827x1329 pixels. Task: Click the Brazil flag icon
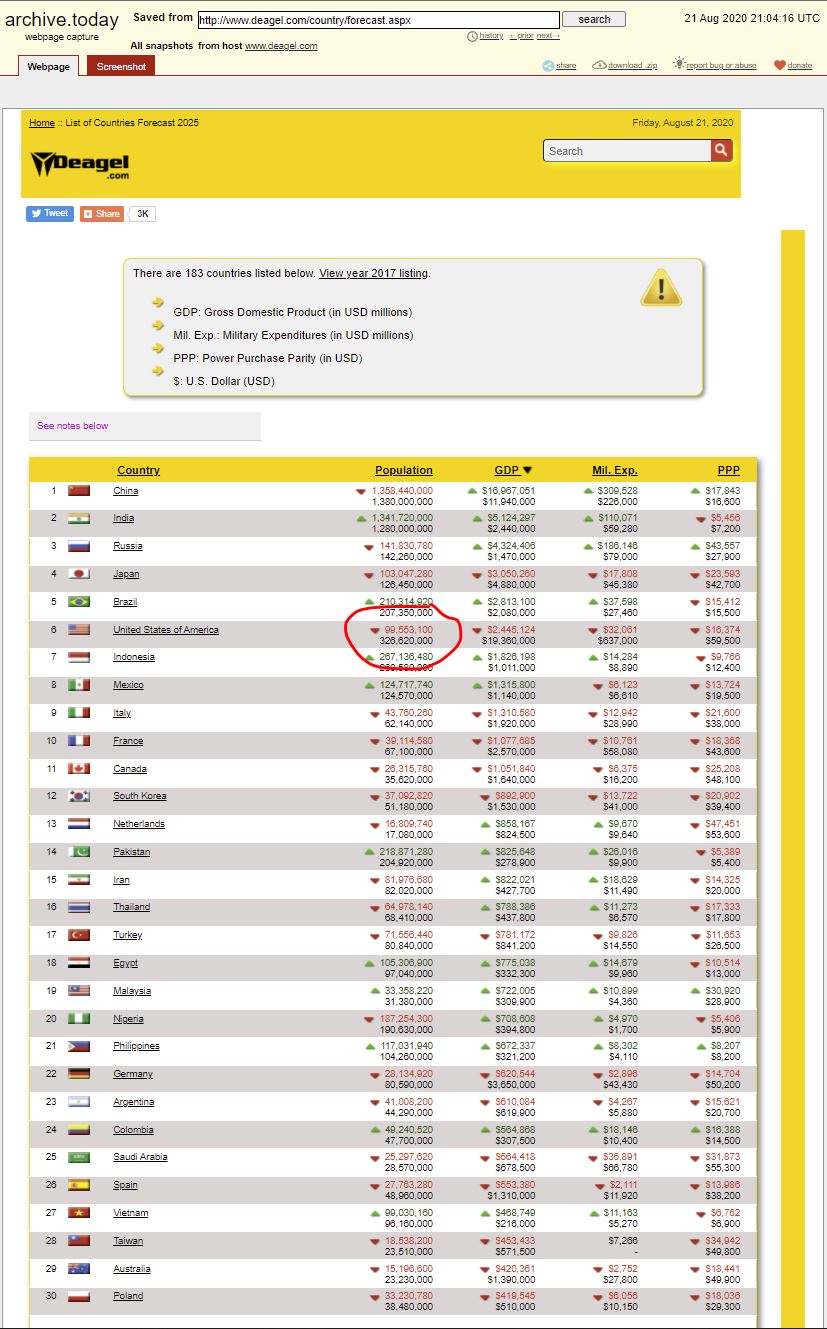tap(79, 602)
